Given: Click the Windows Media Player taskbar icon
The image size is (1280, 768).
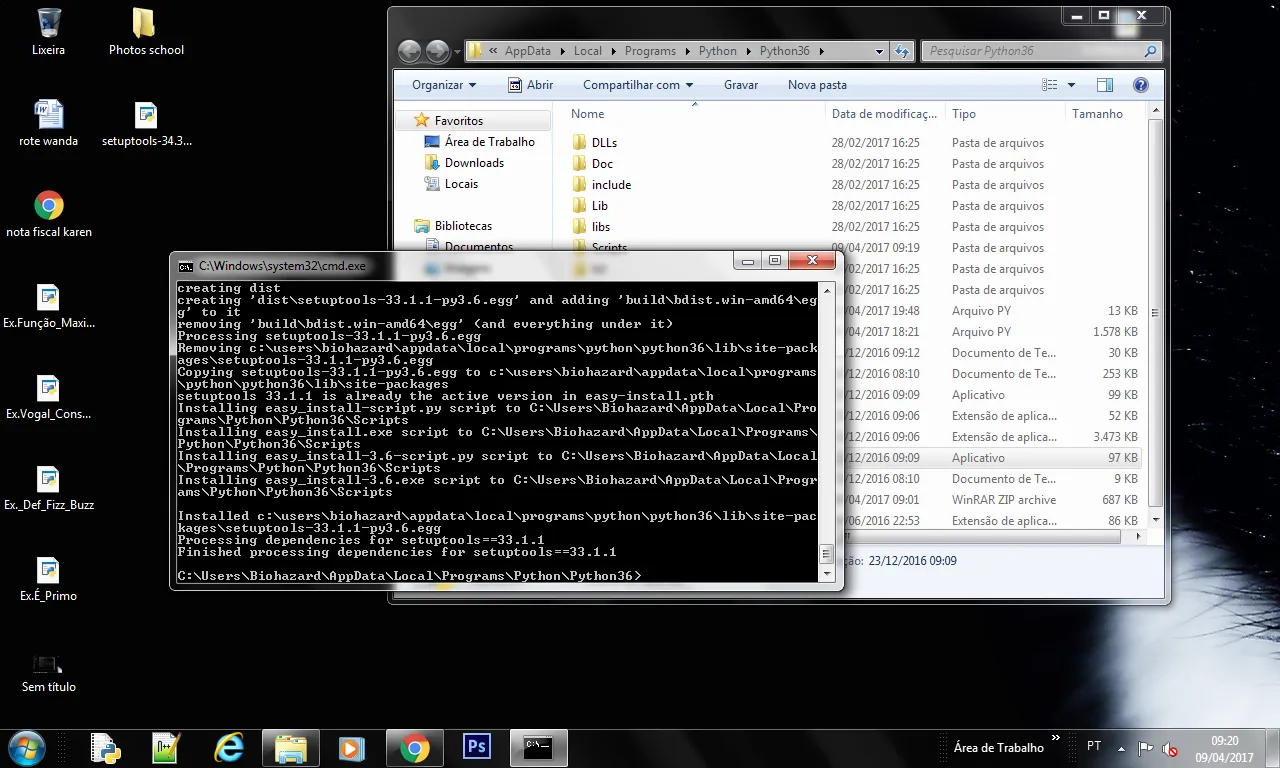Looking at the screenshot, I should [351, 748].
